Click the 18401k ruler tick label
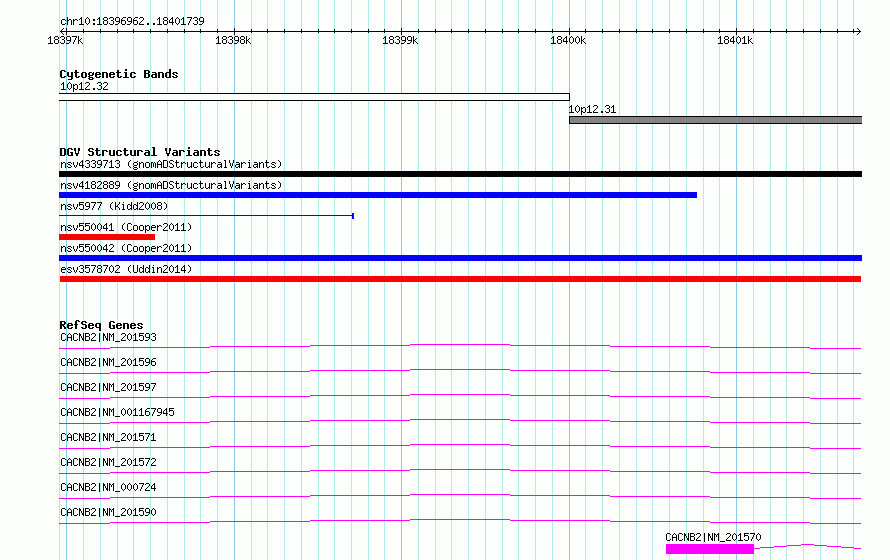 (x=735, y=40)
